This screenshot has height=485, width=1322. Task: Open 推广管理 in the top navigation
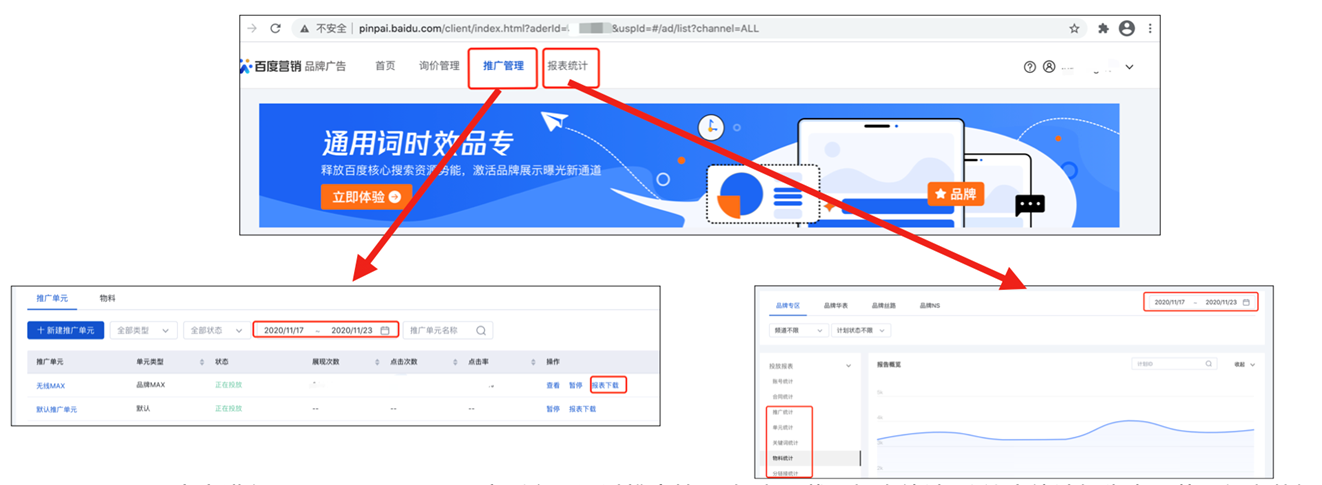(503, 66)
